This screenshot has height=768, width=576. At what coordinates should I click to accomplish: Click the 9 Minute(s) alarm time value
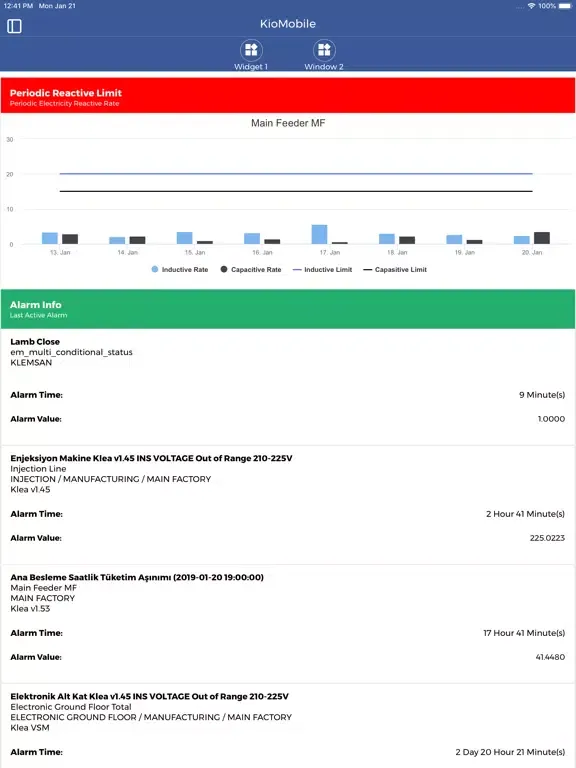[x=542, y=395]
